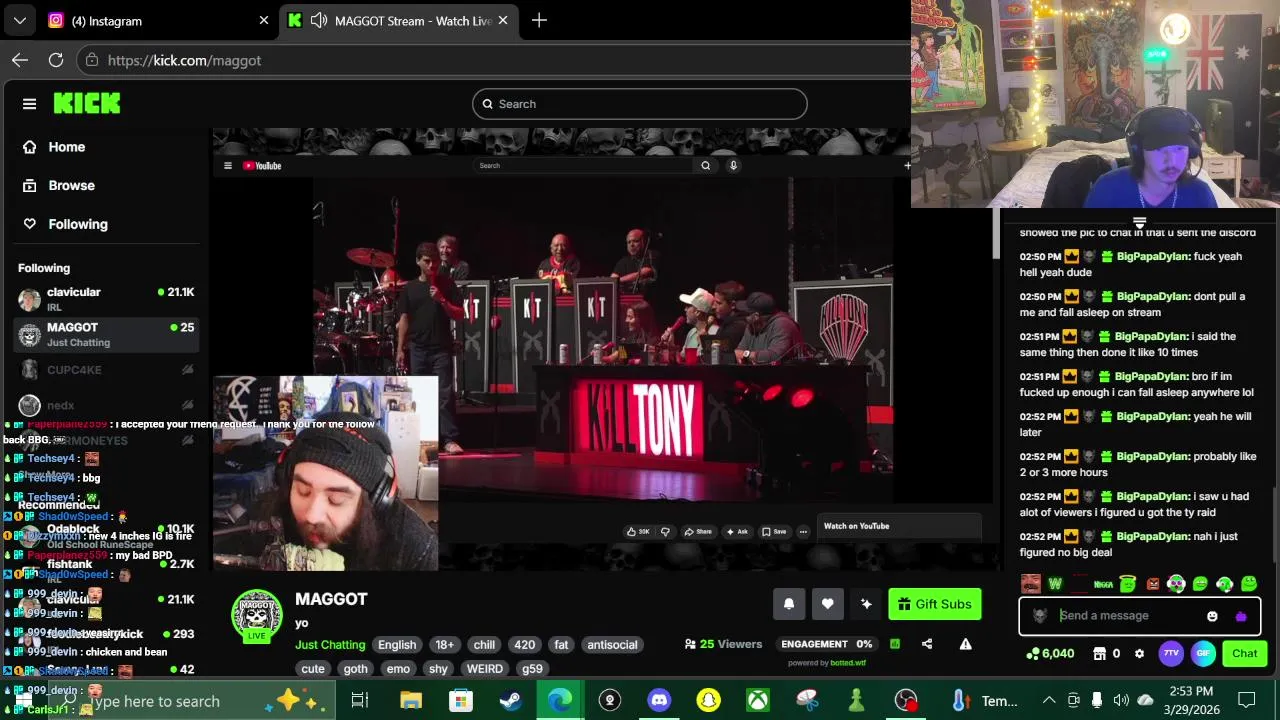Viewport: 1280px width, 720px height.
Task: Click Task View on the taskbar
Action: pos(360,700)
